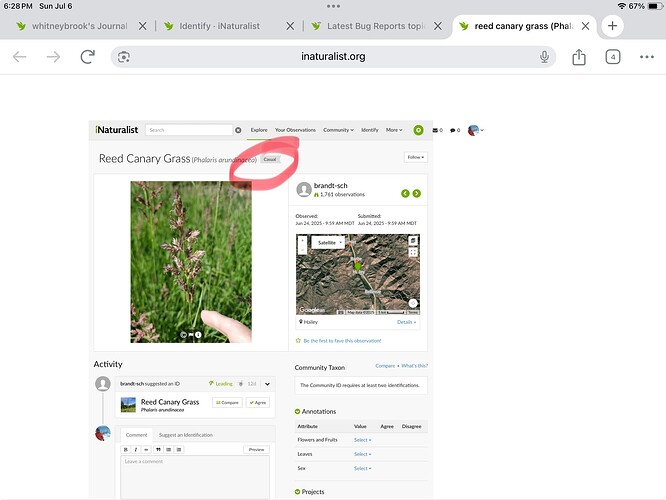
Task: Tap the microphone icon in the address bar
Action: tap(544, 56)
